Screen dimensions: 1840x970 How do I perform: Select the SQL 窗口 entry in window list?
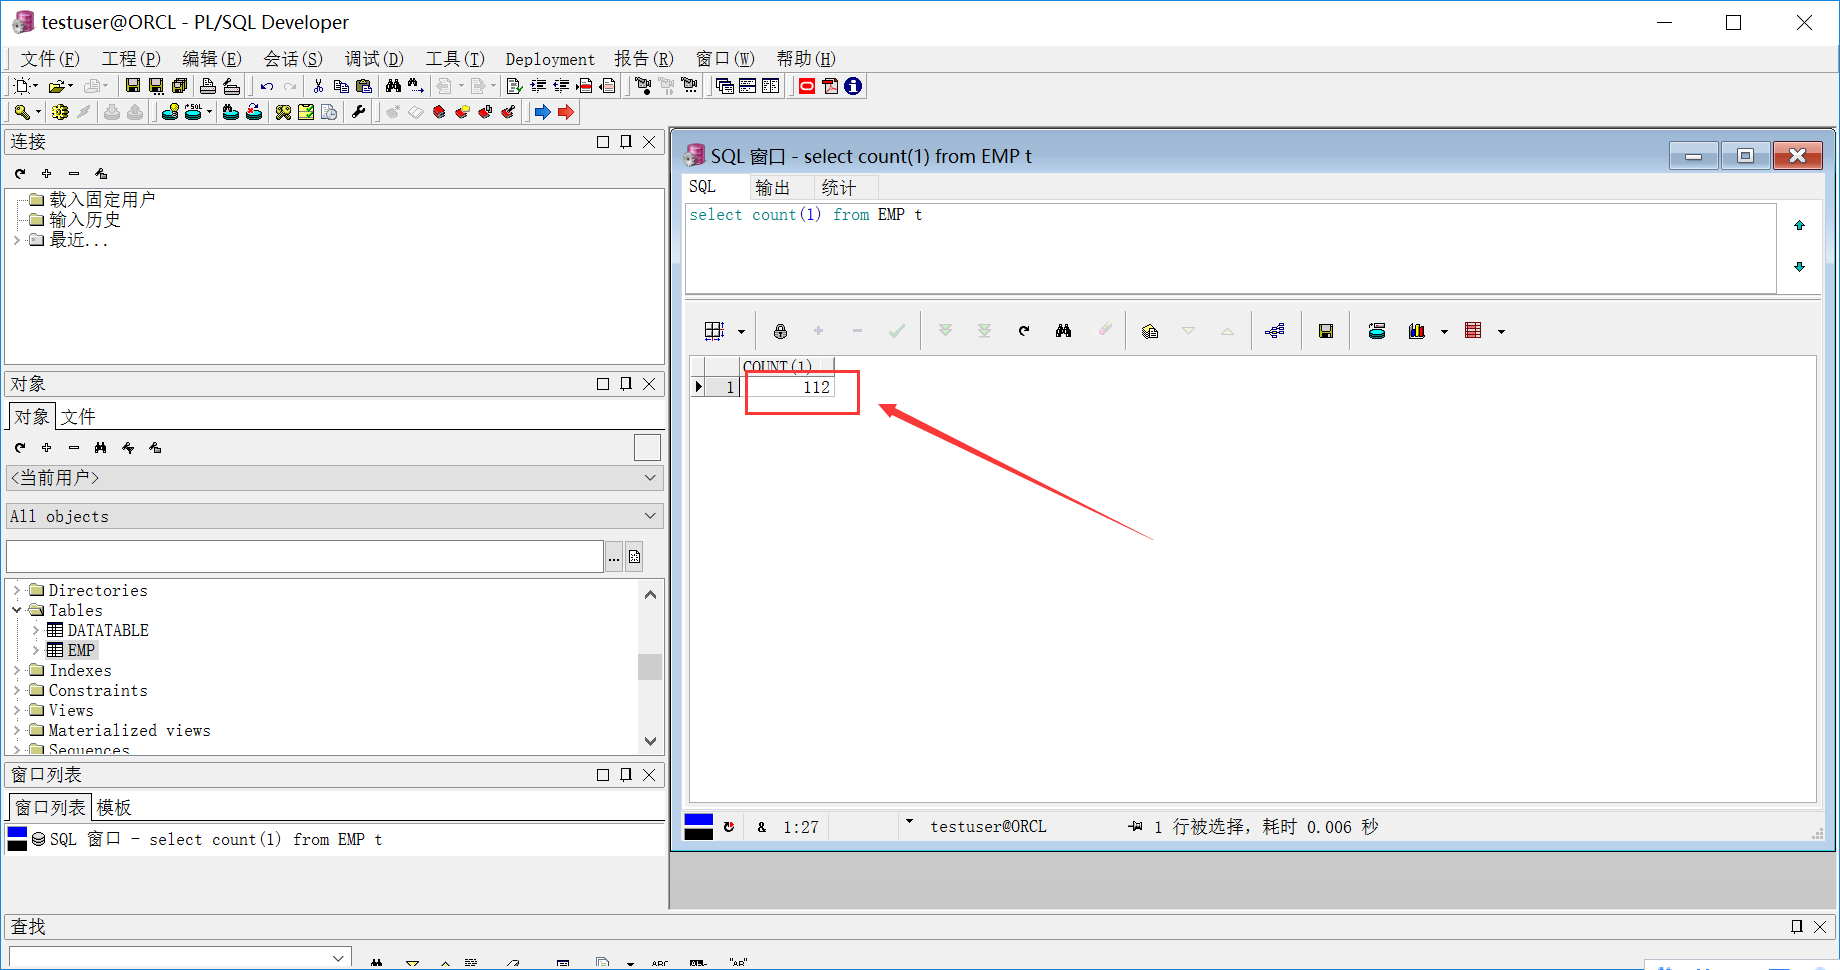216,839
